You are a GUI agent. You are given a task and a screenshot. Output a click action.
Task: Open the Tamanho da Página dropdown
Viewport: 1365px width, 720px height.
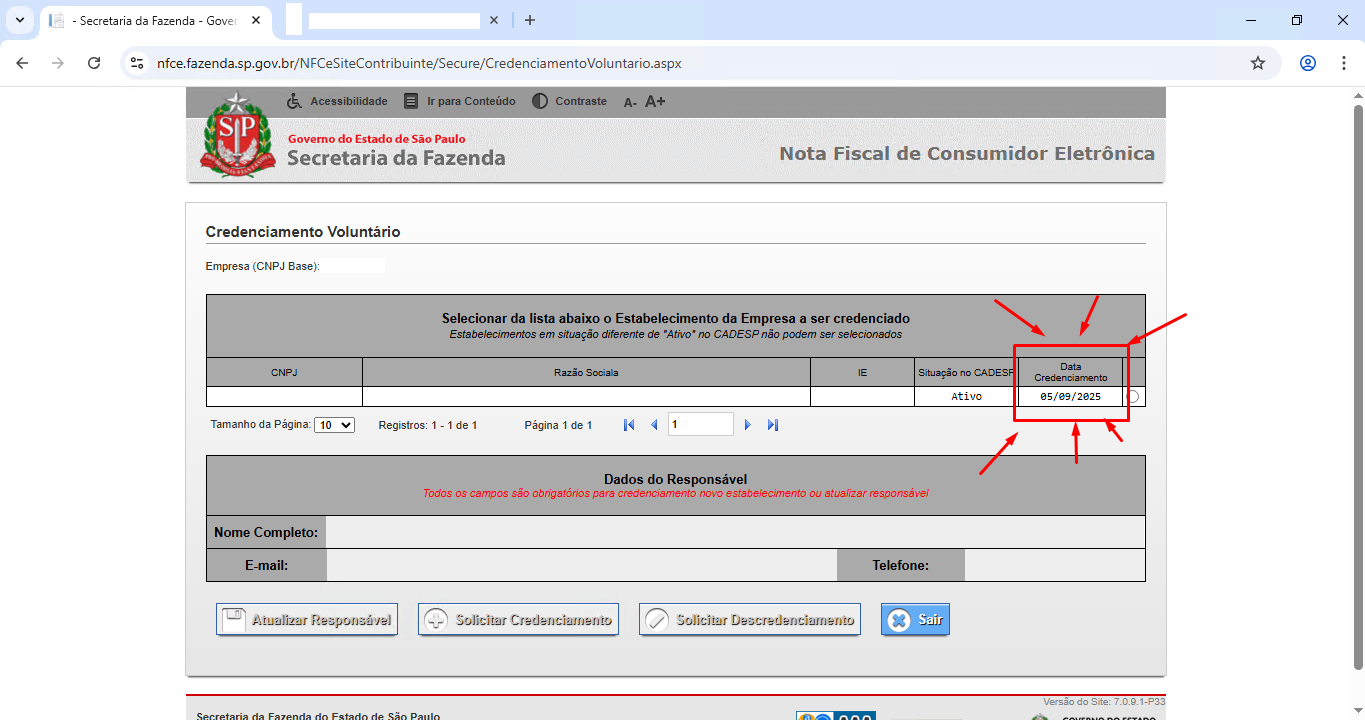click(334, 425)
